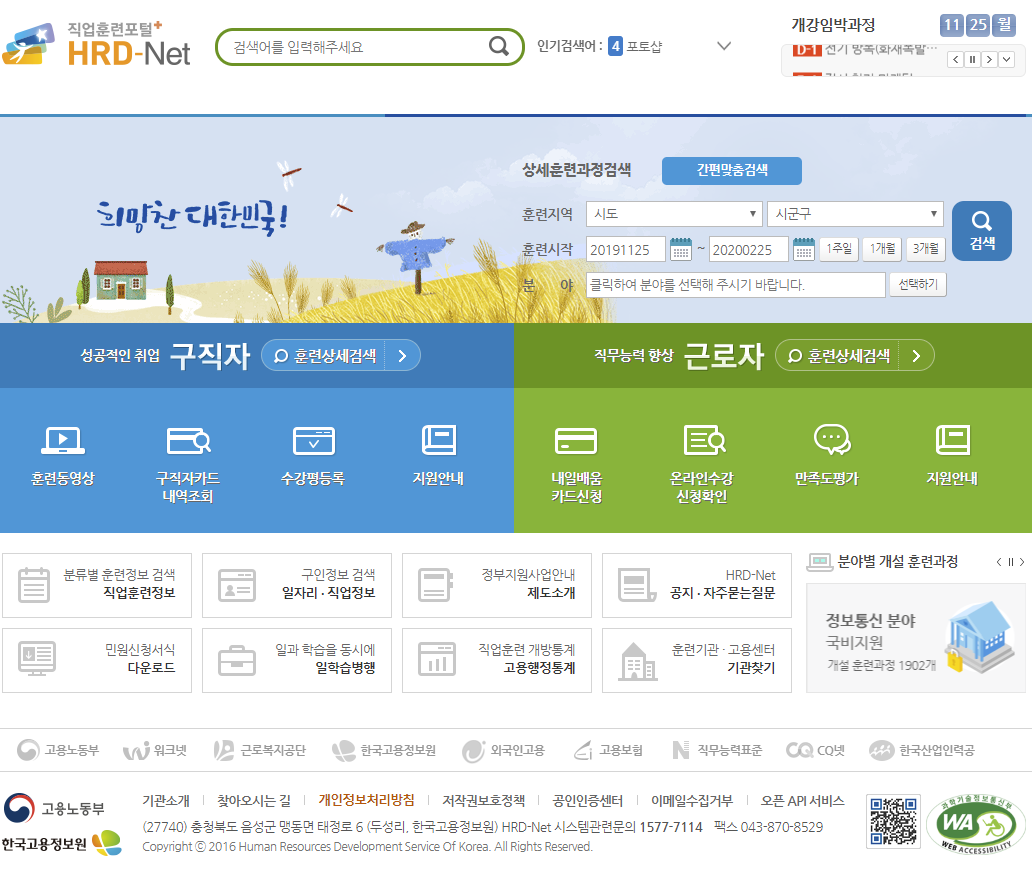
Task: Visit 고용노동부 related site link
Action: (x=58, y=750)
